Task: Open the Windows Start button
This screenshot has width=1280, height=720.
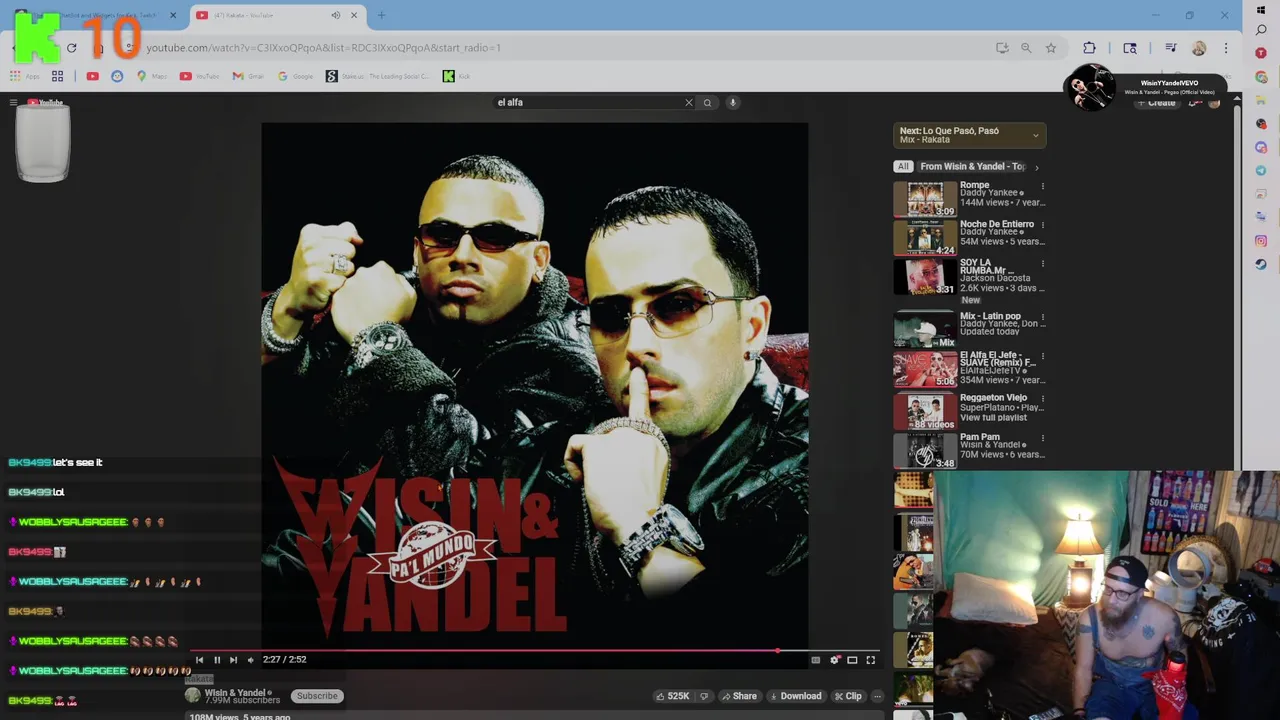Action: (1261, 10)
